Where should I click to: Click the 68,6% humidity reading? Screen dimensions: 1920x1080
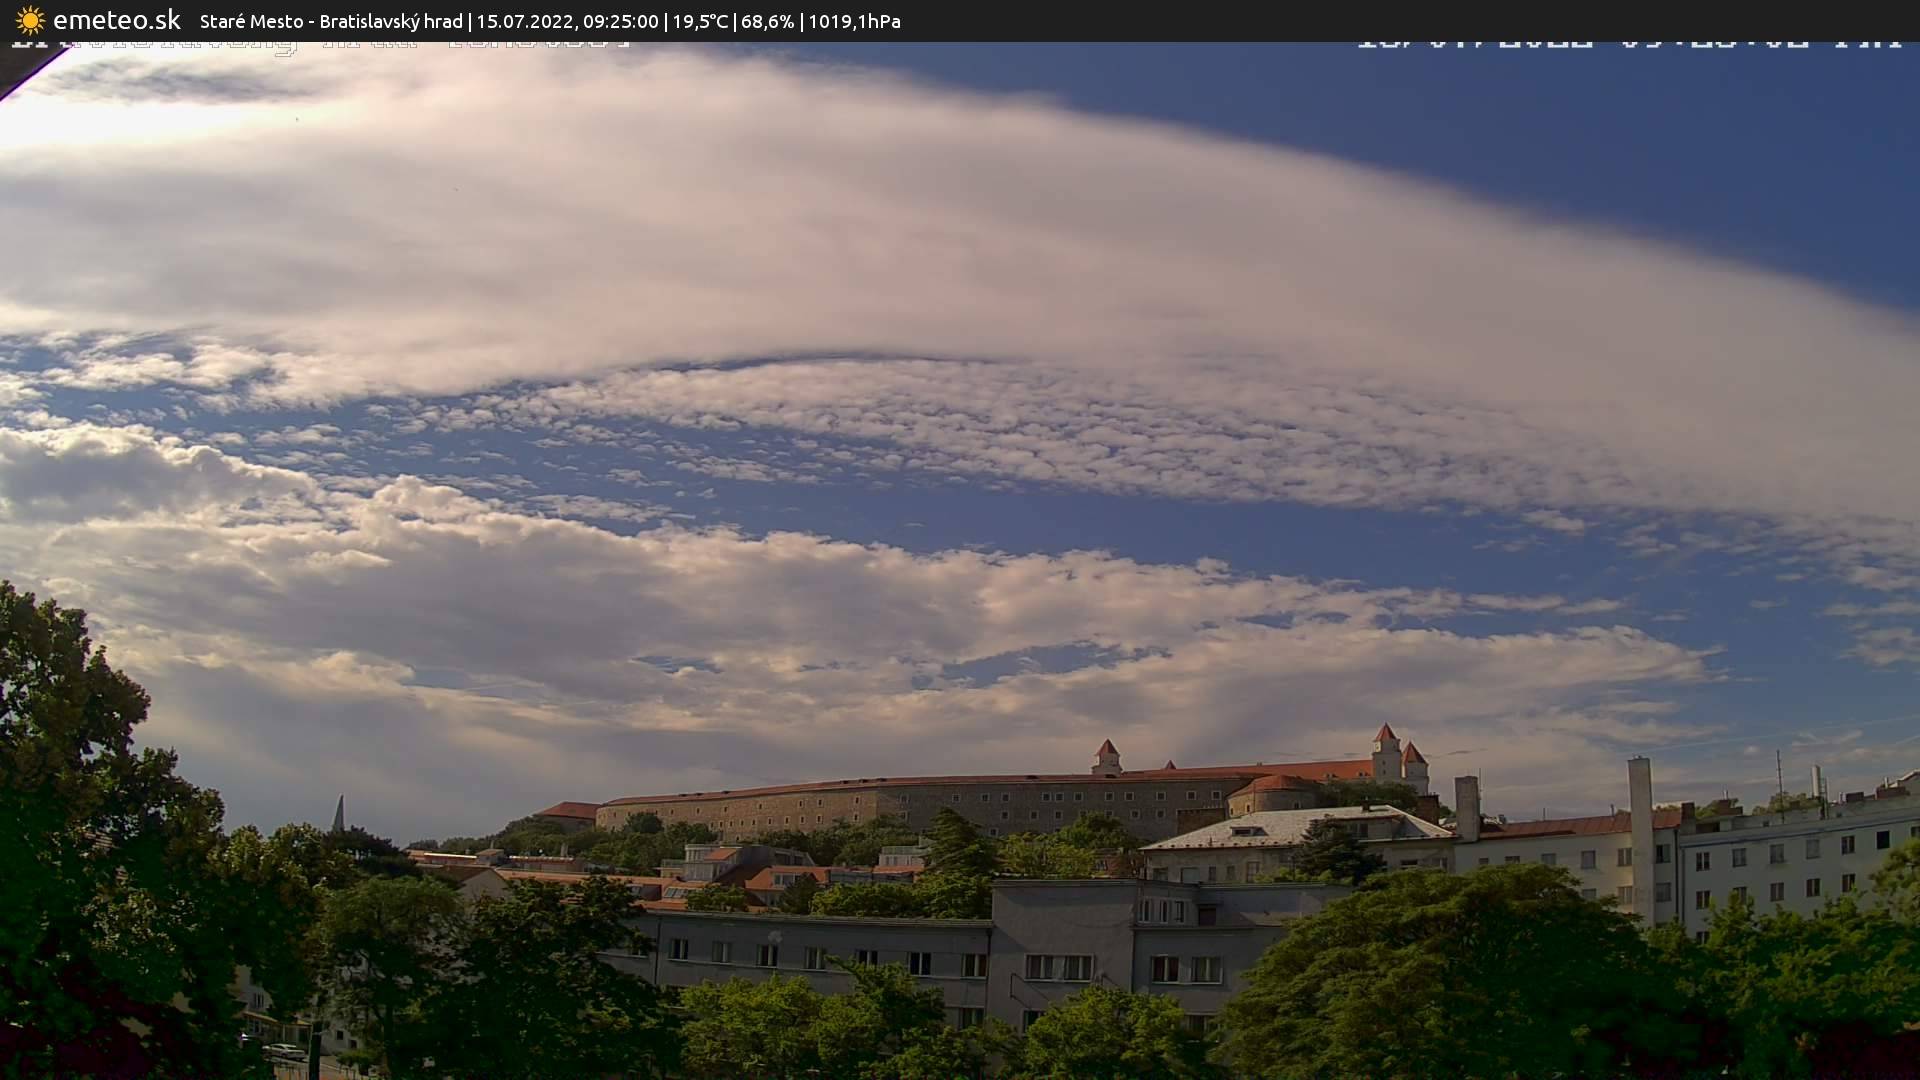tap(767, 21)
